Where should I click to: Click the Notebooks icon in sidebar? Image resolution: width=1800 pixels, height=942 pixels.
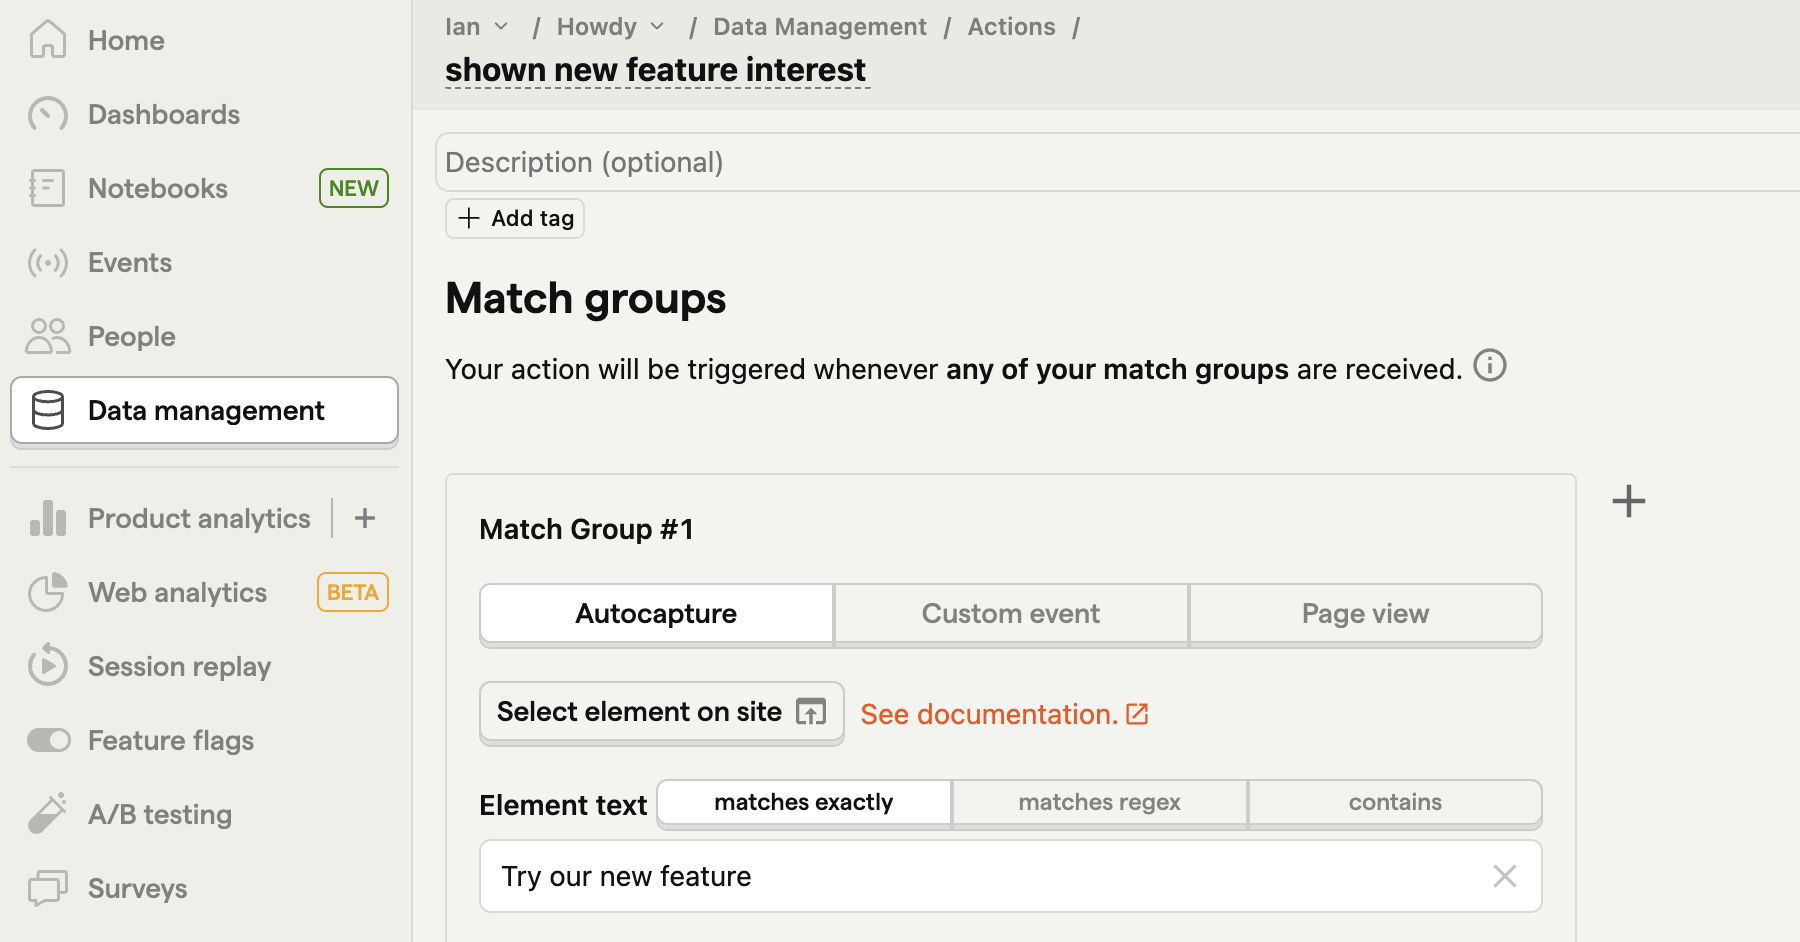click(47, 188)
